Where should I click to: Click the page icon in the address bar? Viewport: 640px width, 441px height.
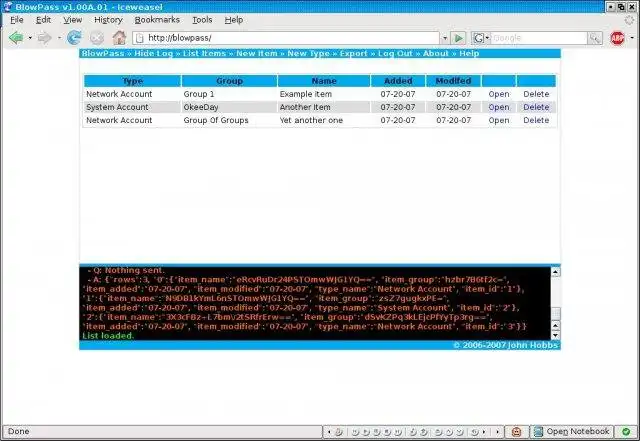coord(140,38)
